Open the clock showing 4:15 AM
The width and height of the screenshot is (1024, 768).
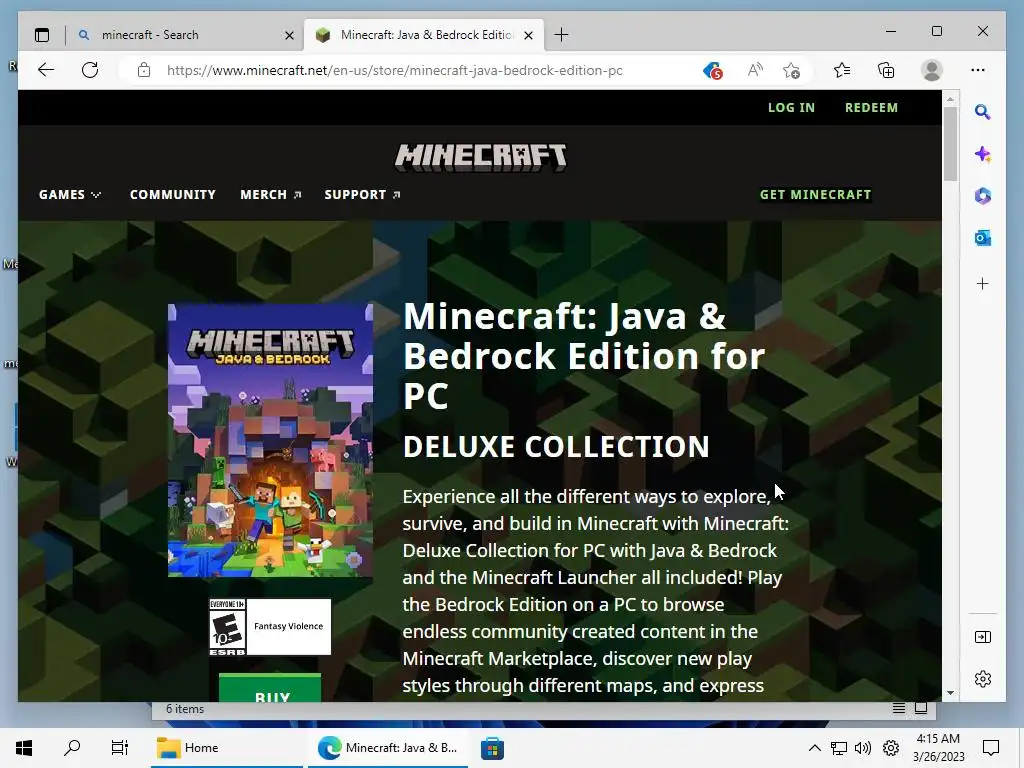tap(938, 748)
